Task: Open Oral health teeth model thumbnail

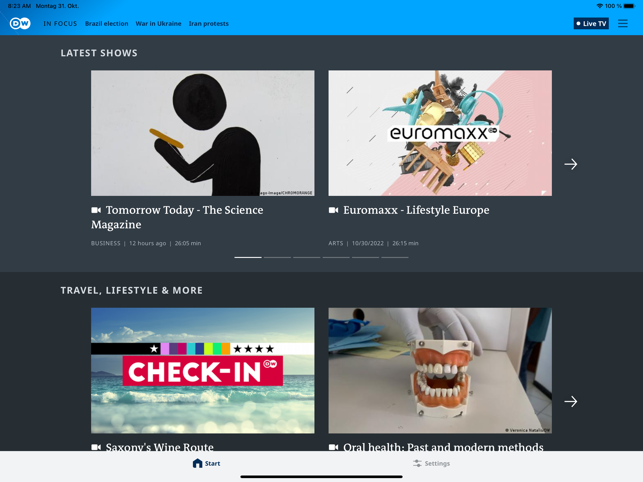Action: click(x=440, y=370)
